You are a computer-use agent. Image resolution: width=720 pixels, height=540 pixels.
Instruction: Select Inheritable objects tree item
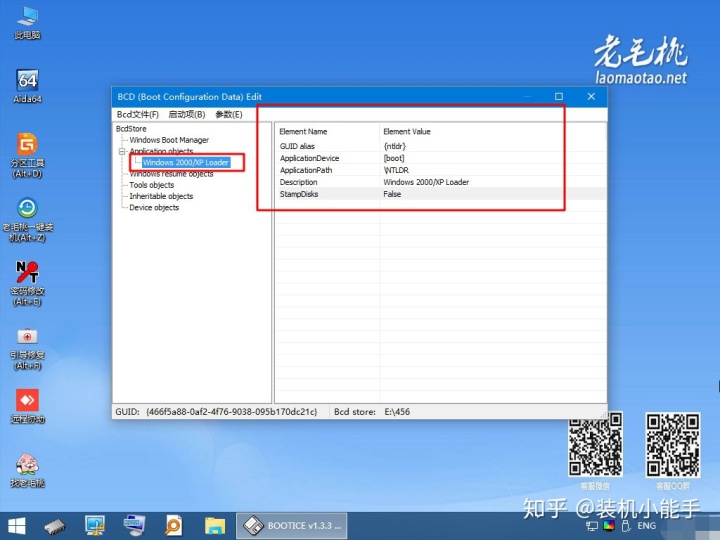click(161, 196)
